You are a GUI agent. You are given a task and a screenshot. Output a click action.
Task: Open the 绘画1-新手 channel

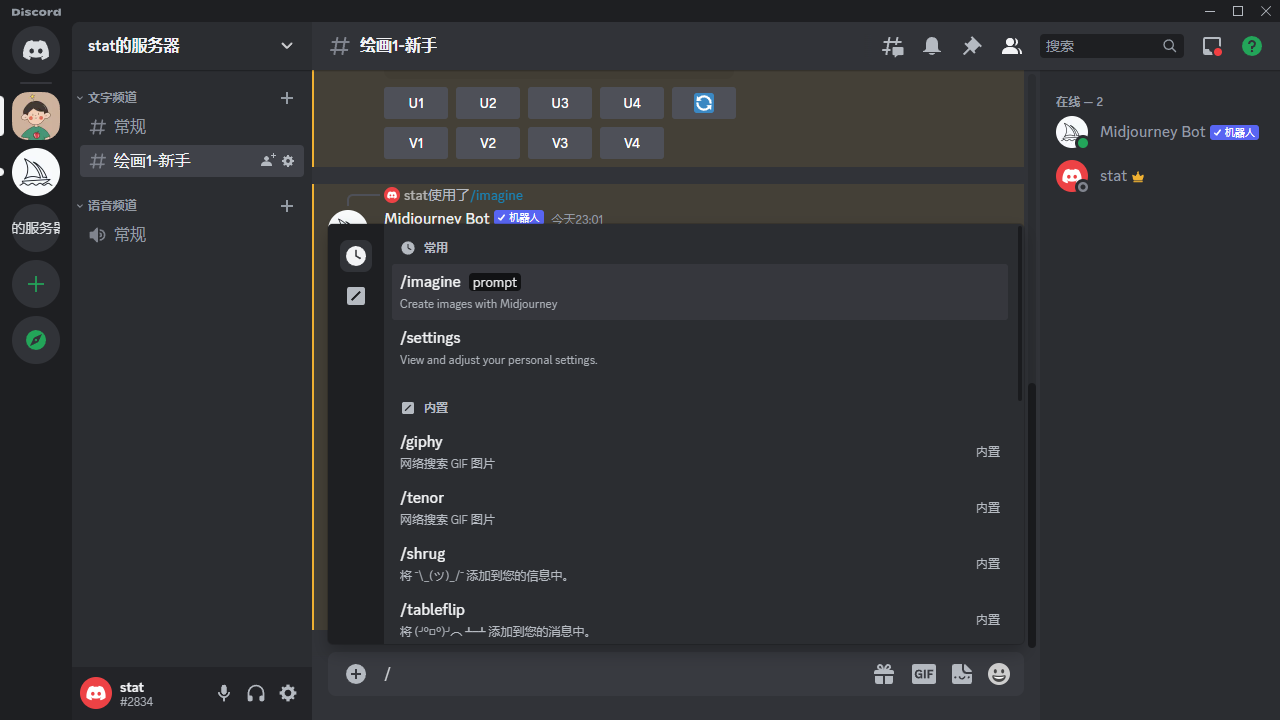coord(192,161)
